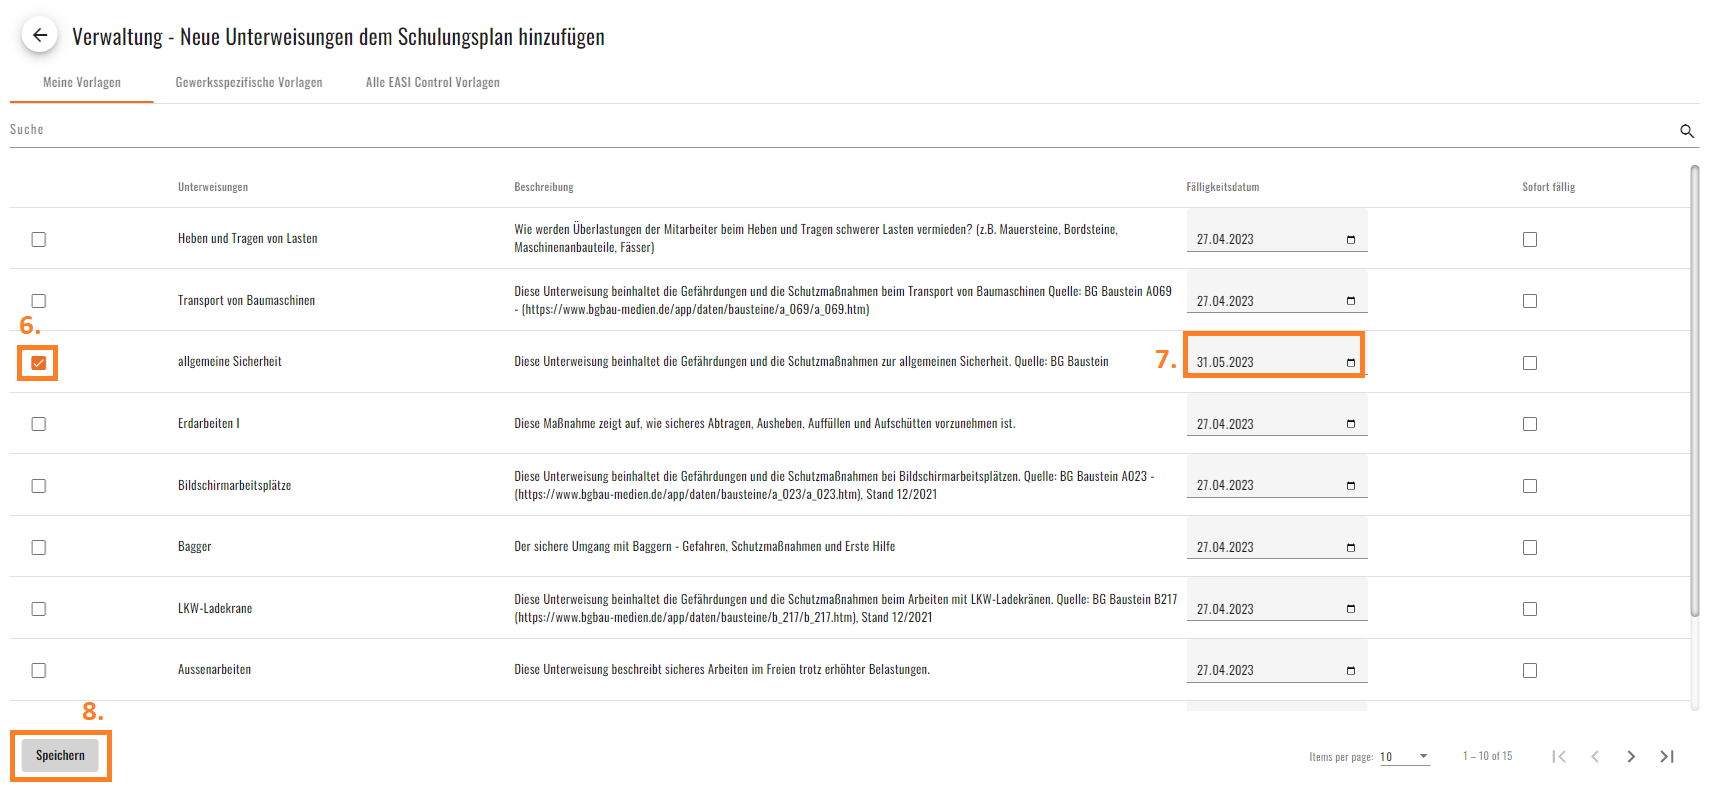This screenshot has width=1711, height=797.
Task: Click the Beschreibung column header
Action: pos(544,187)
